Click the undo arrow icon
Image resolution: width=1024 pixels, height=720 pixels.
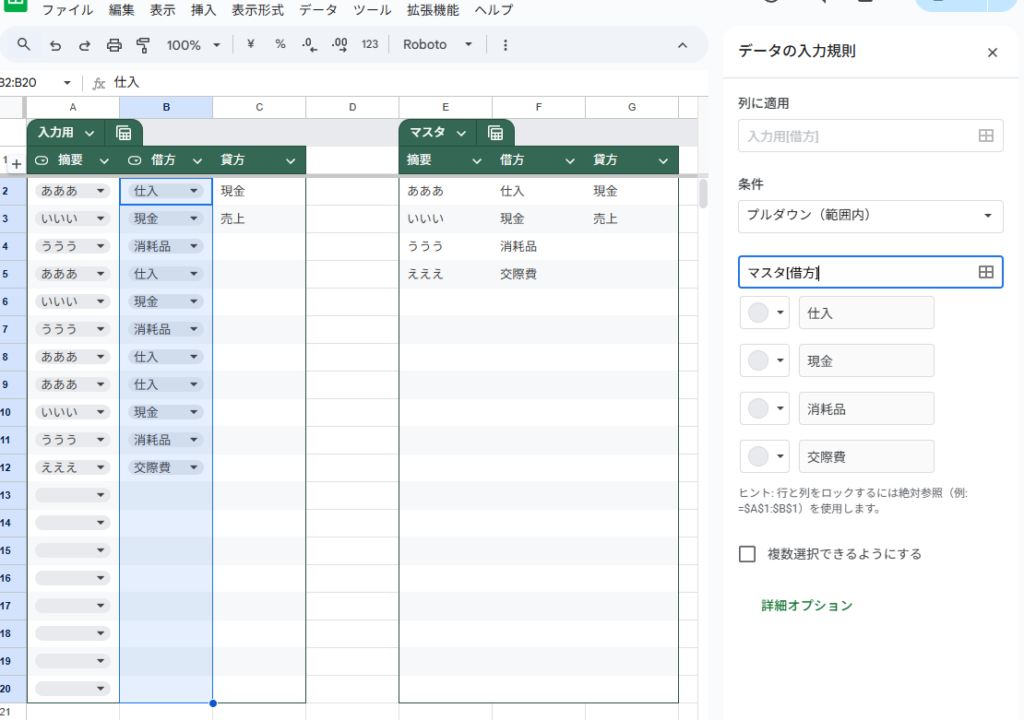point(55,45)
